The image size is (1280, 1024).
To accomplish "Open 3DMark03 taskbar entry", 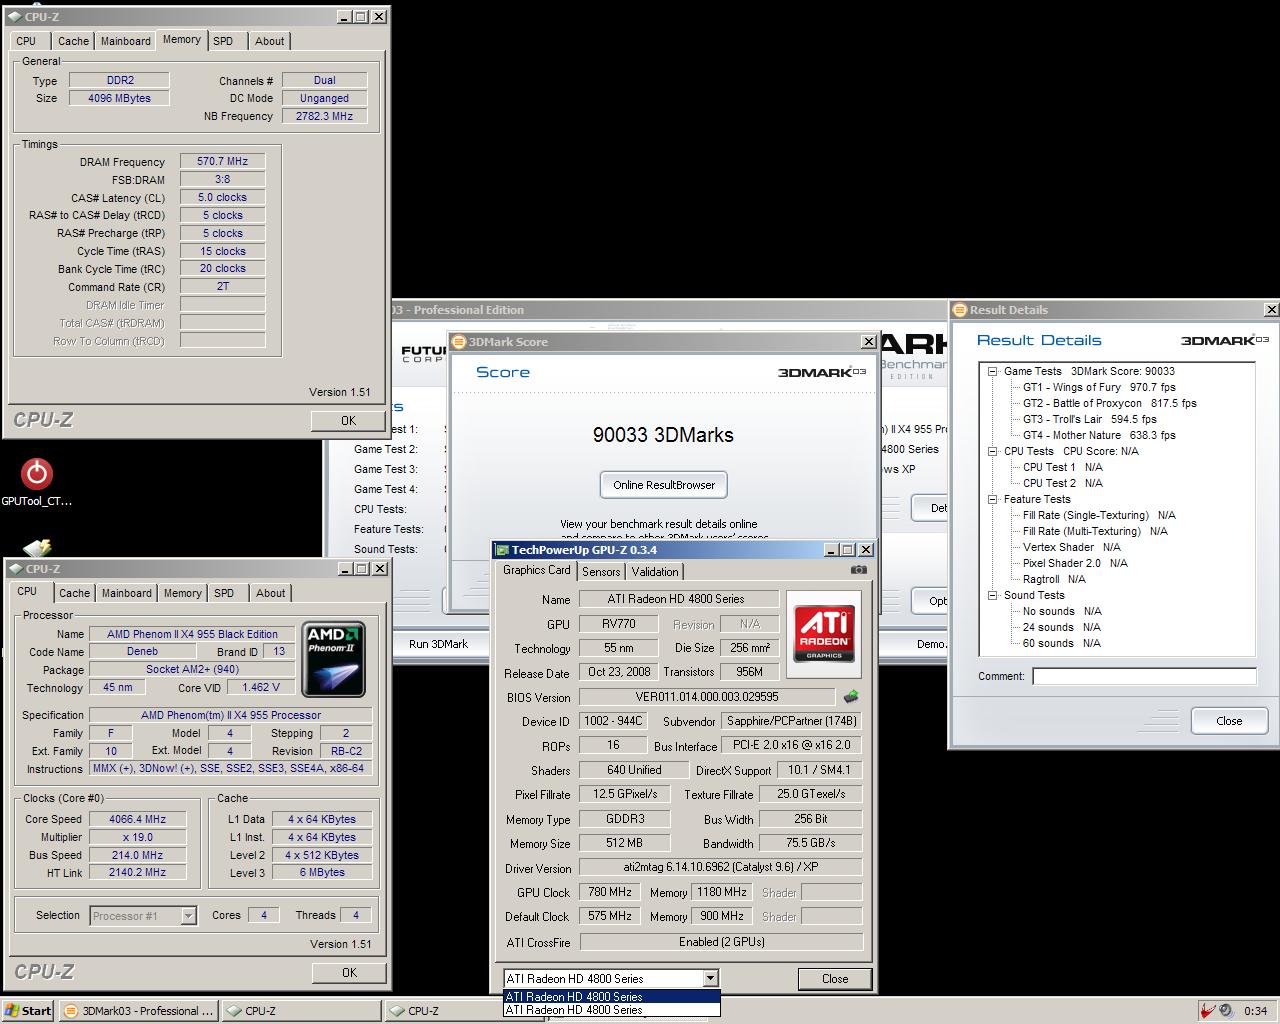I will point(138,1011).
